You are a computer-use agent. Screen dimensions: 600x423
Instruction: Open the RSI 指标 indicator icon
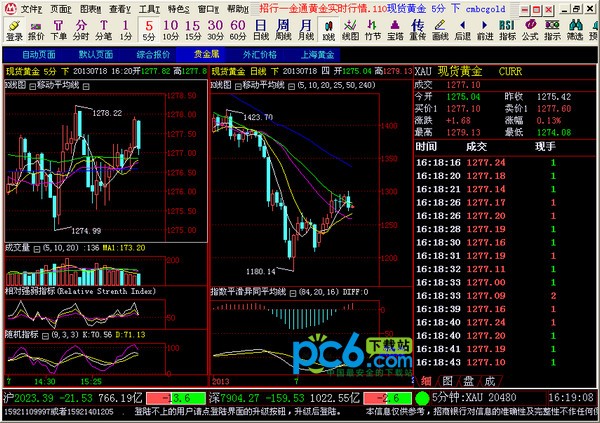point(507,30)
